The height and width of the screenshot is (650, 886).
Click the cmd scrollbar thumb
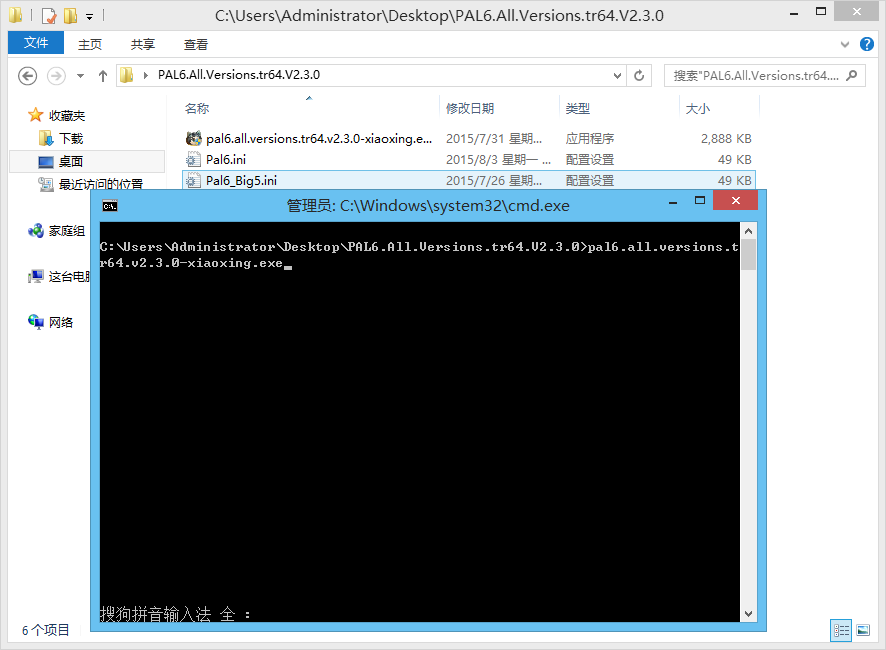tap(748, 254)
